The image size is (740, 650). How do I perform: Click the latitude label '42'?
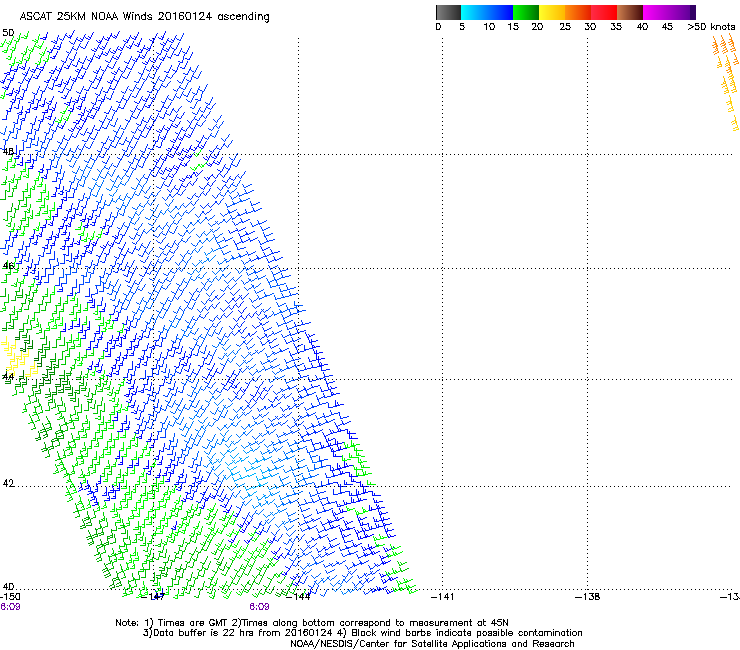8,483
